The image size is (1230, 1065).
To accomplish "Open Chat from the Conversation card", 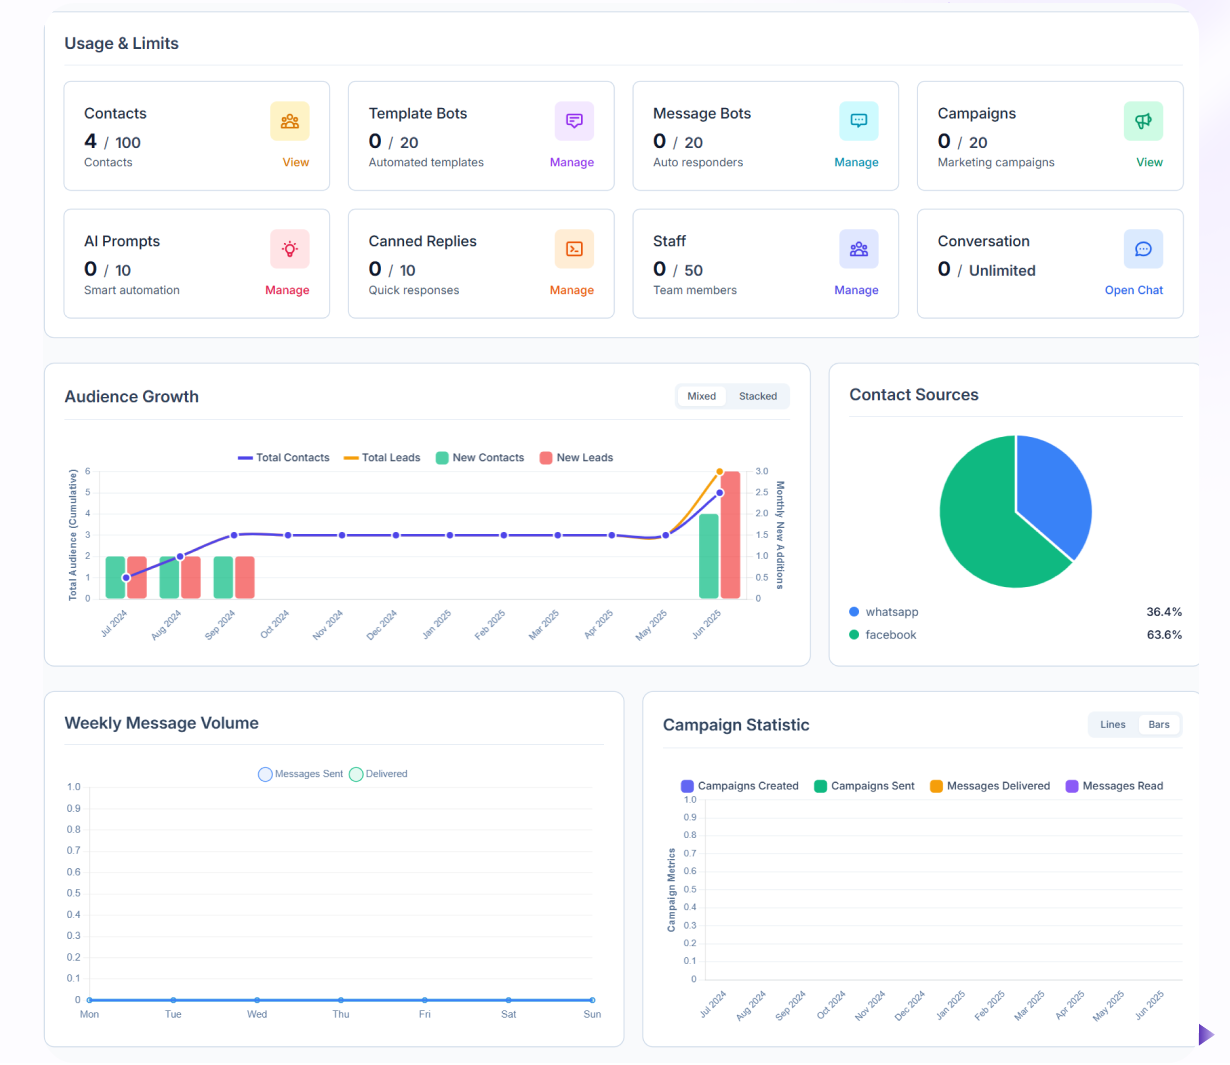I will (1134, 289).
